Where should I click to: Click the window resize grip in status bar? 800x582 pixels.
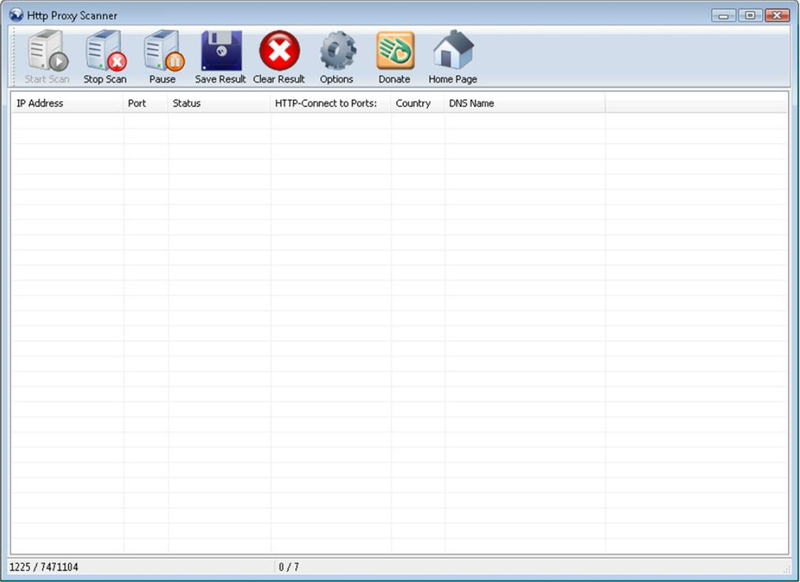point(786,569)
